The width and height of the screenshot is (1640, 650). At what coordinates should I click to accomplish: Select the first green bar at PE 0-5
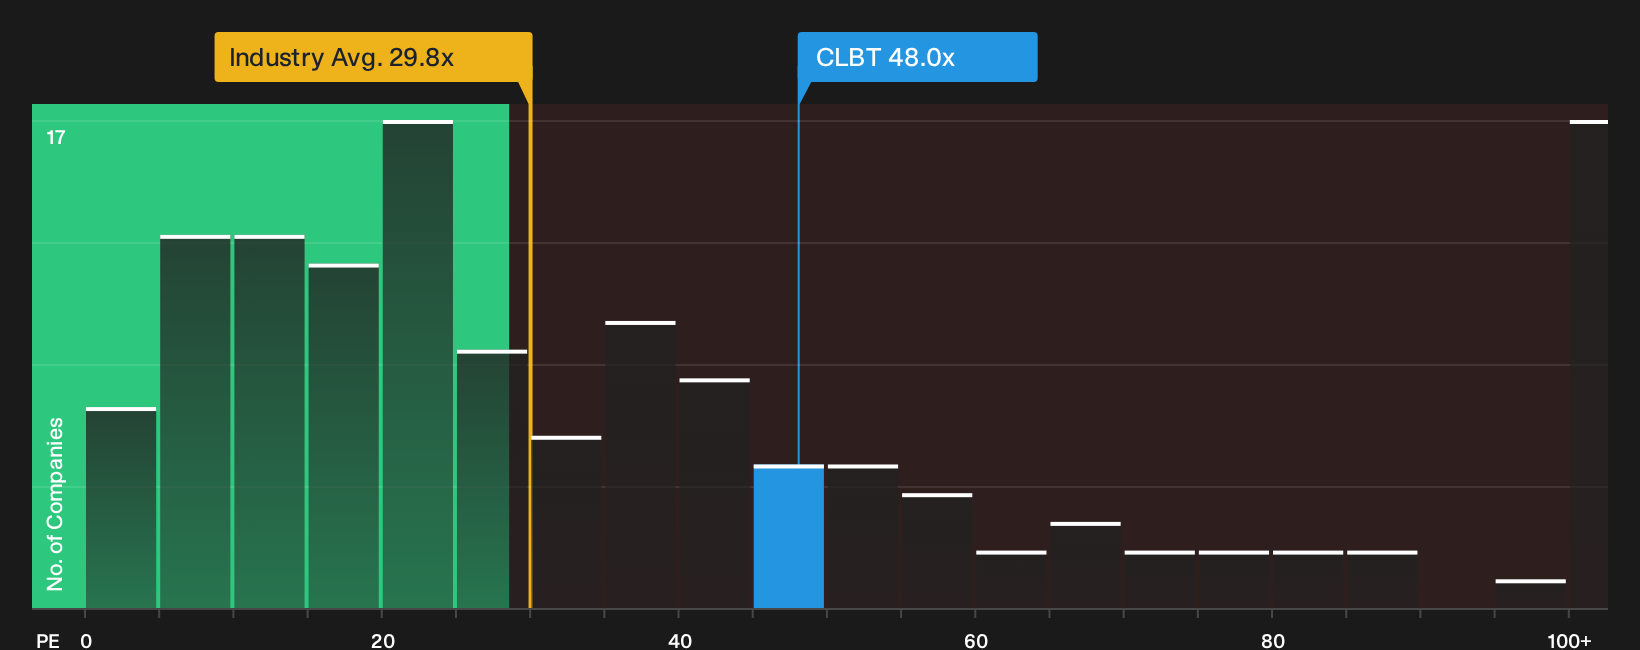[x=121, y=508]
